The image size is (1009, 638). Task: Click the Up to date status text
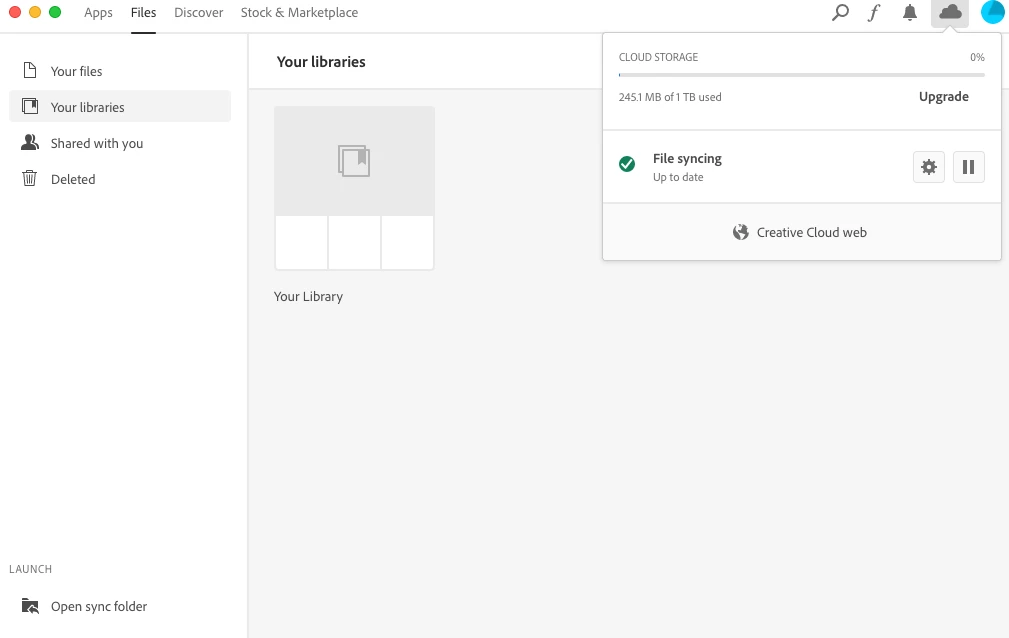pos(678,177)
